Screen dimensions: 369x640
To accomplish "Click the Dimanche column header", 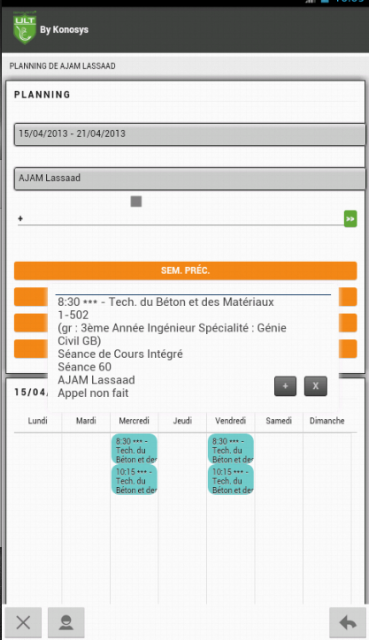I will click(x=327, y=421).
